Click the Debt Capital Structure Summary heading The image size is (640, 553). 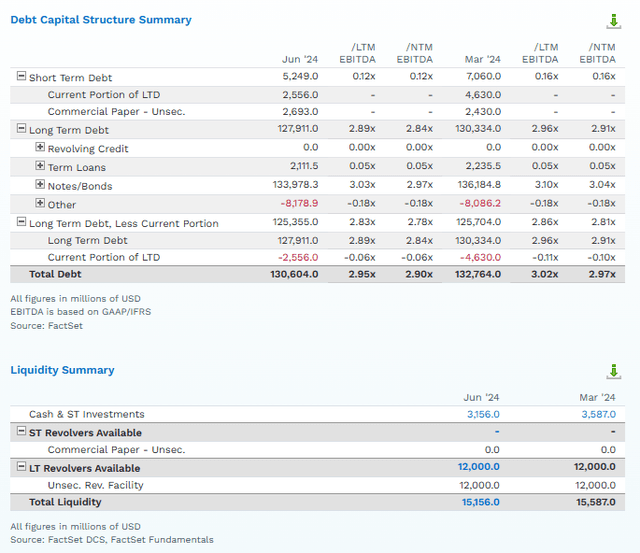[x=100, y=20]
